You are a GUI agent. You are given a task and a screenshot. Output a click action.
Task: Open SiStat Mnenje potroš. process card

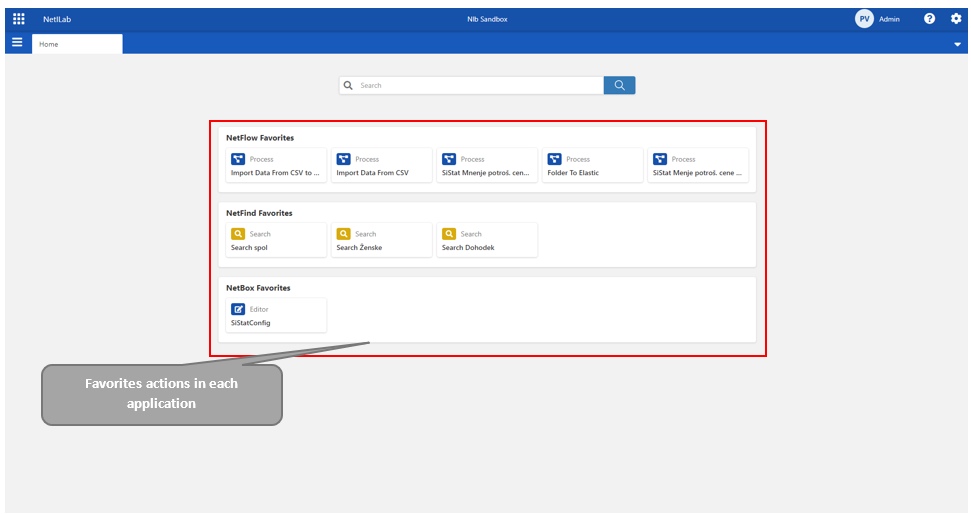point(487,166)
